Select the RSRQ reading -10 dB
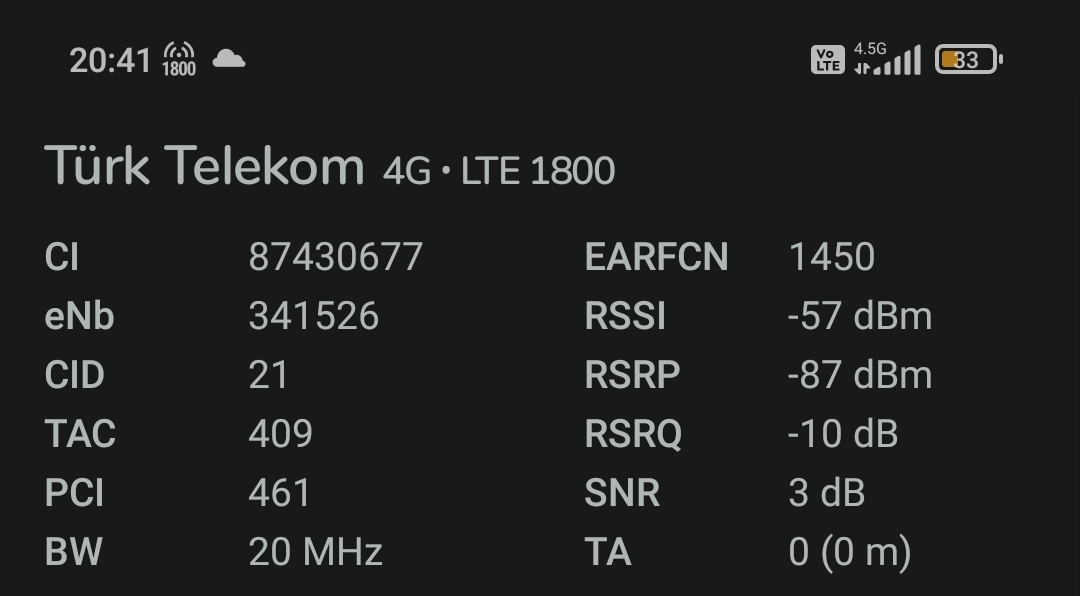This screenshot has height=596, width=1080. pos(842,434)
